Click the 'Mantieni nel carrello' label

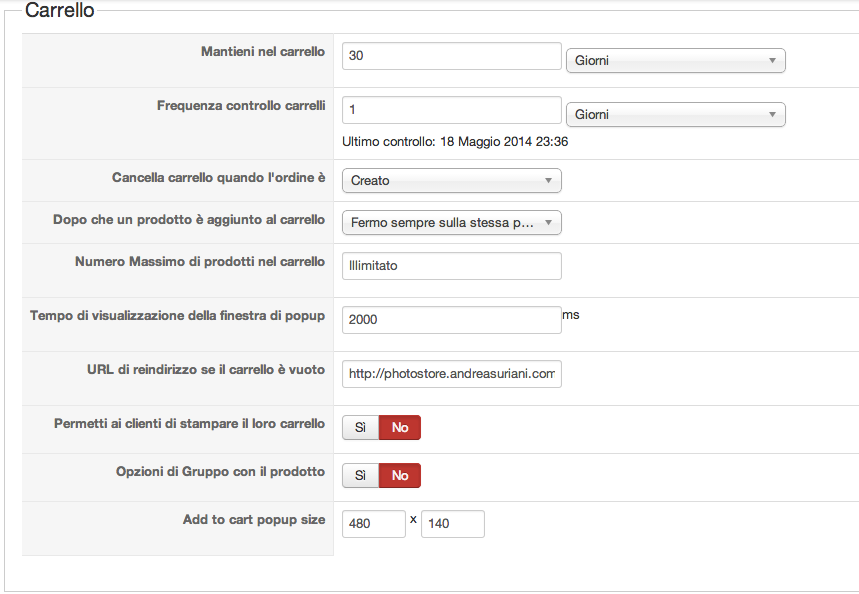coord(263,52)
